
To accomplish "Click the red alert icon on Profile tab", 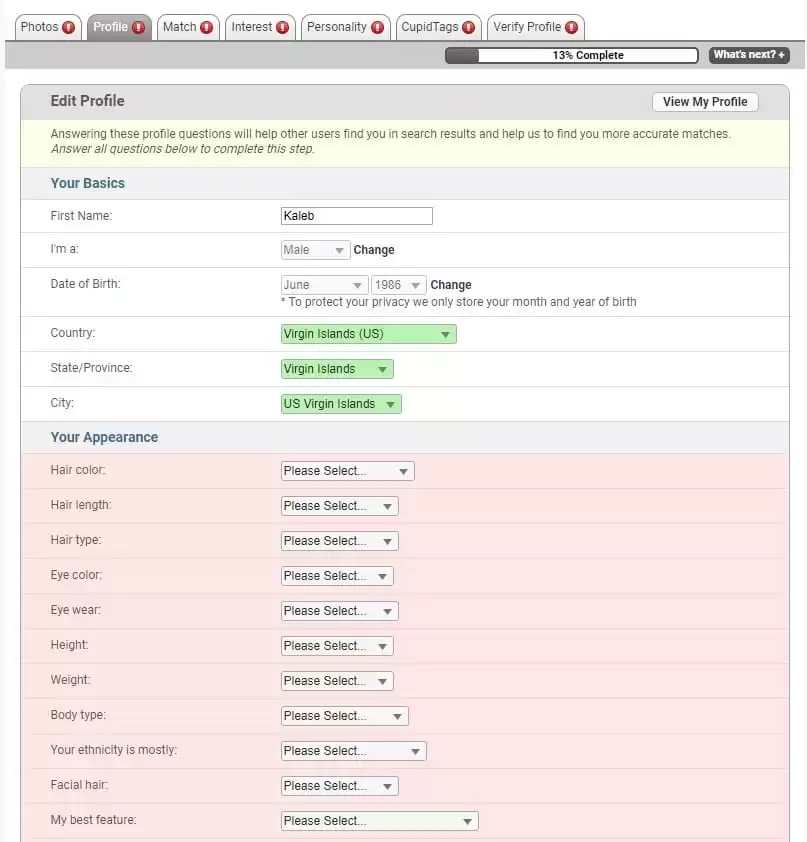I will (x=138, y=27).
